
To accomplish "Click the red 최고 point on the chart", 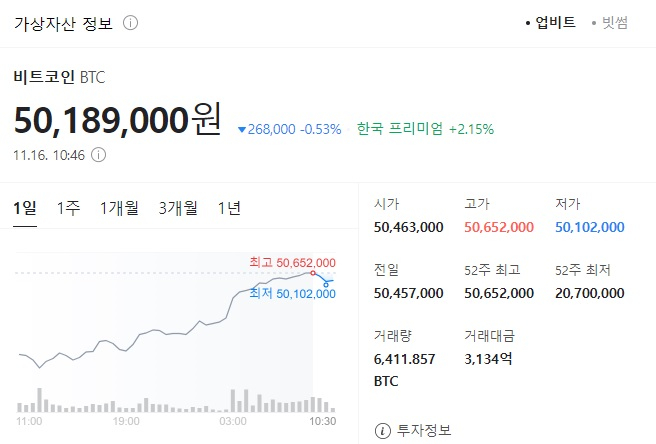I will click(x=313, y=272).
